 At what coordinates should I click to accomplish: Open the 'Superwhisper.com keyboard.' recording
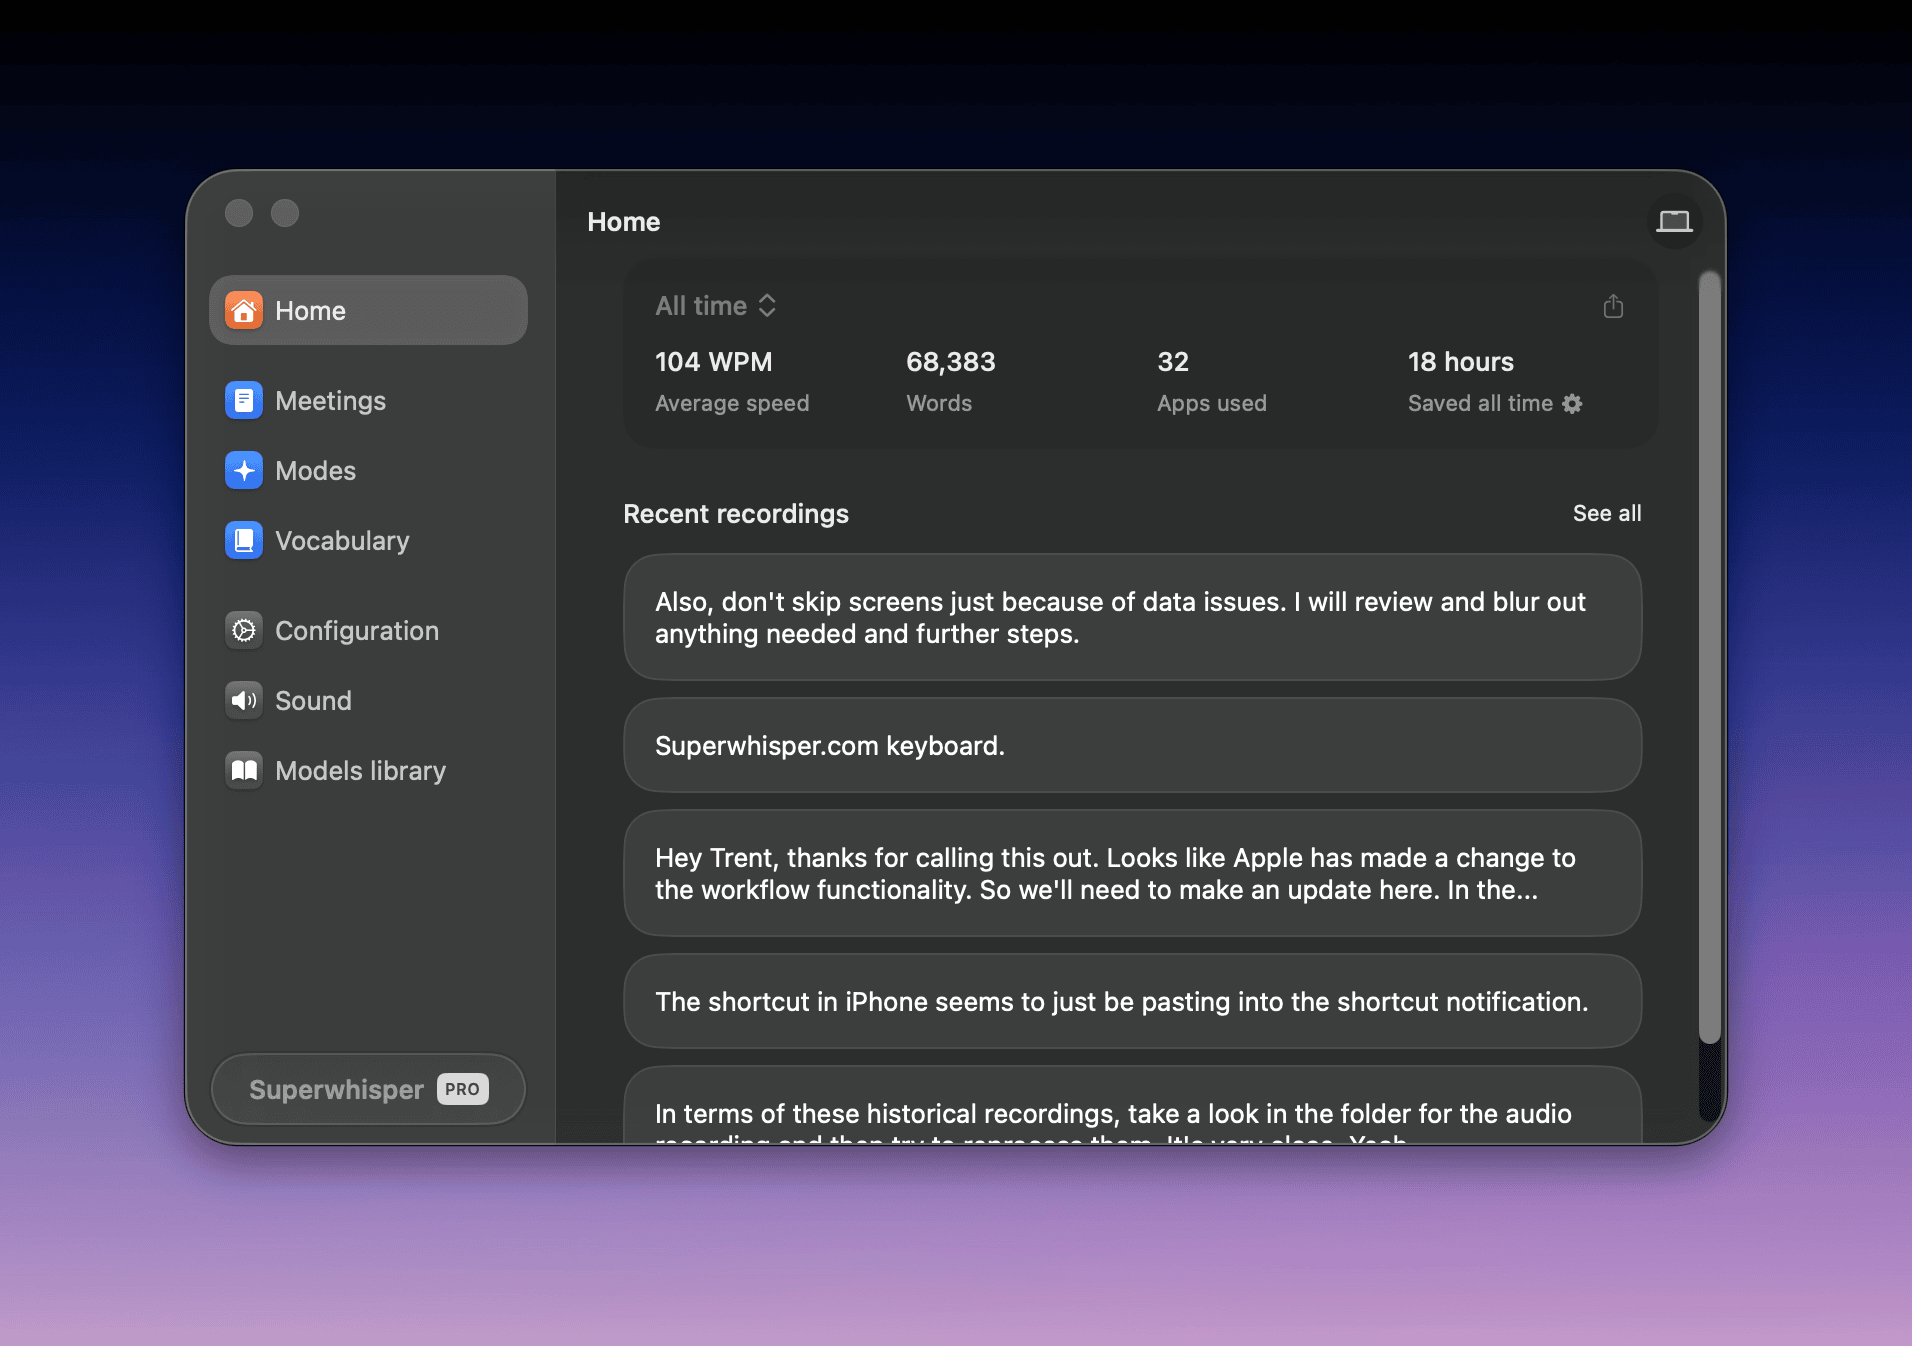click(1132, 745)
